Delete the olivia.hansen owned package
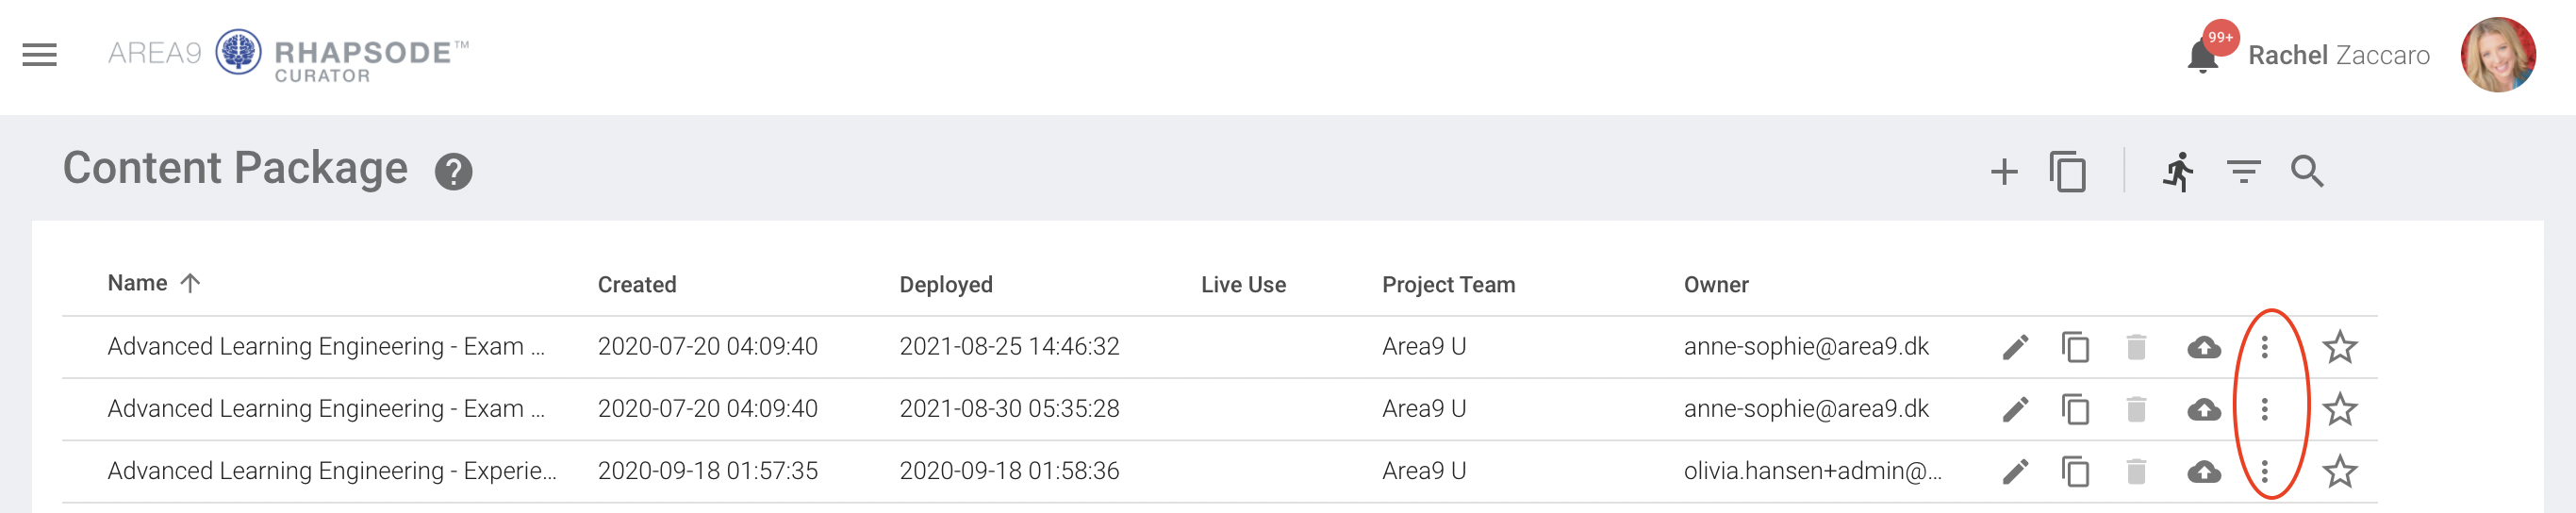Image resolution: width=2576 pixels, height=513 pixels. pyautogui.click(x=2136, y=471)
